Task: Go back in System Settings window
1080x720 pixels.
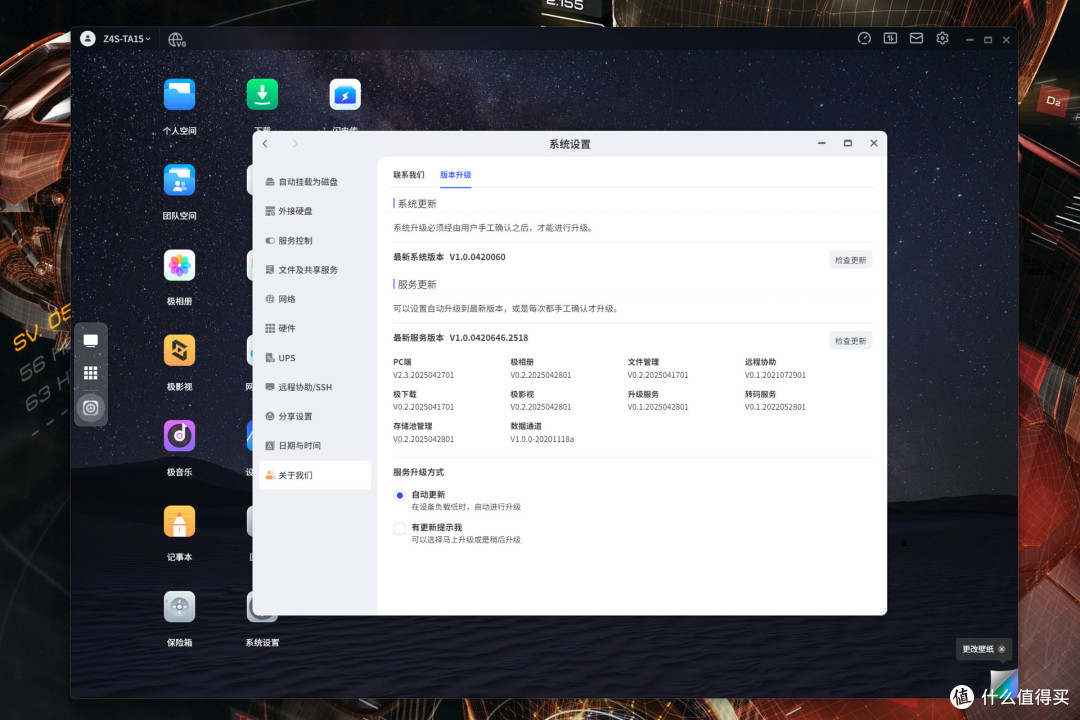Action: pos(265,143)
